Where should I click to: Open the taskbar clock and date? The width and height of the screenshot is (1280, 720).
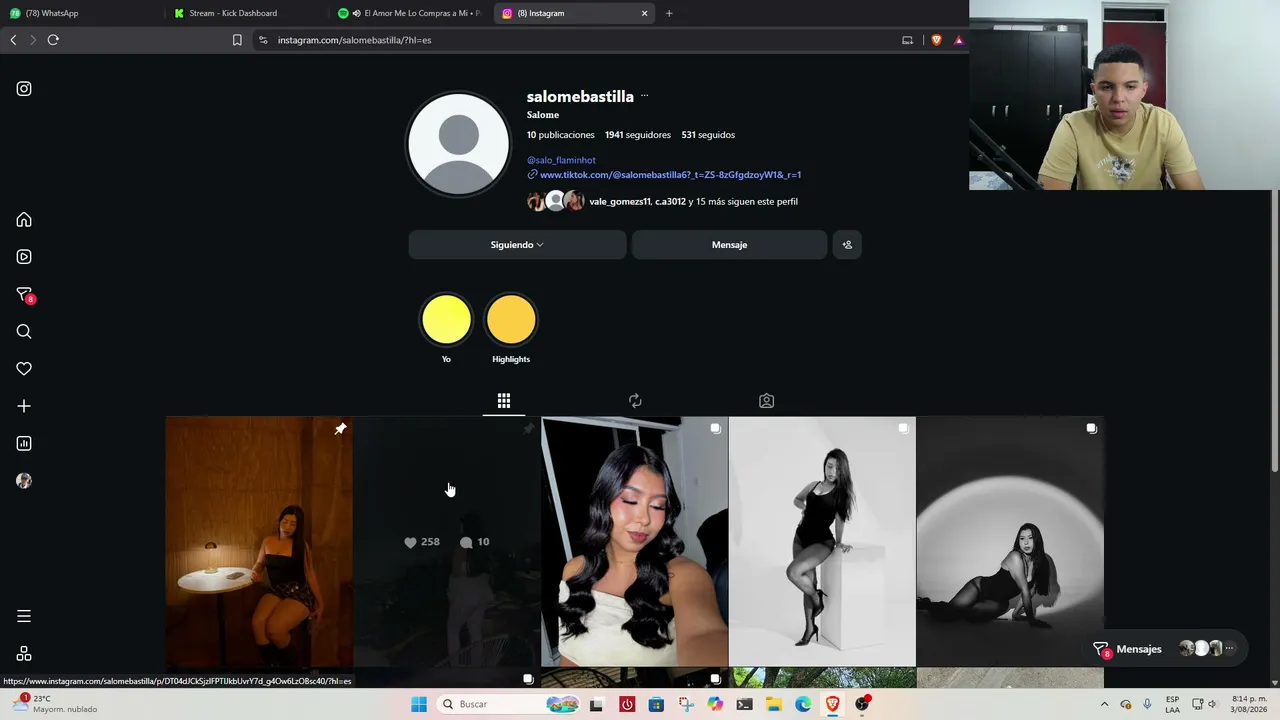point(1249,704)
